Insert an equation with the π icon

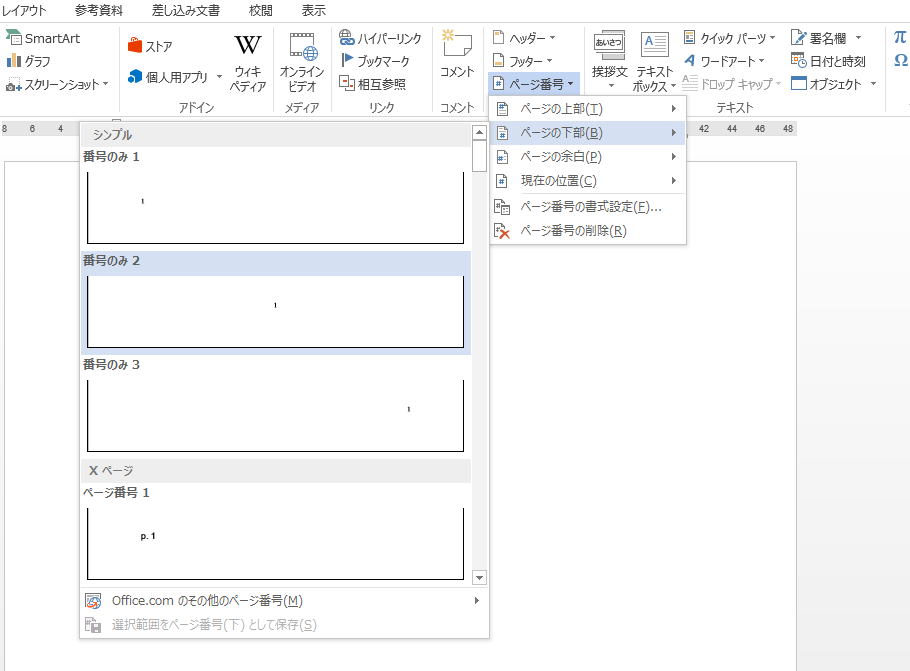(x=900, y=37)
